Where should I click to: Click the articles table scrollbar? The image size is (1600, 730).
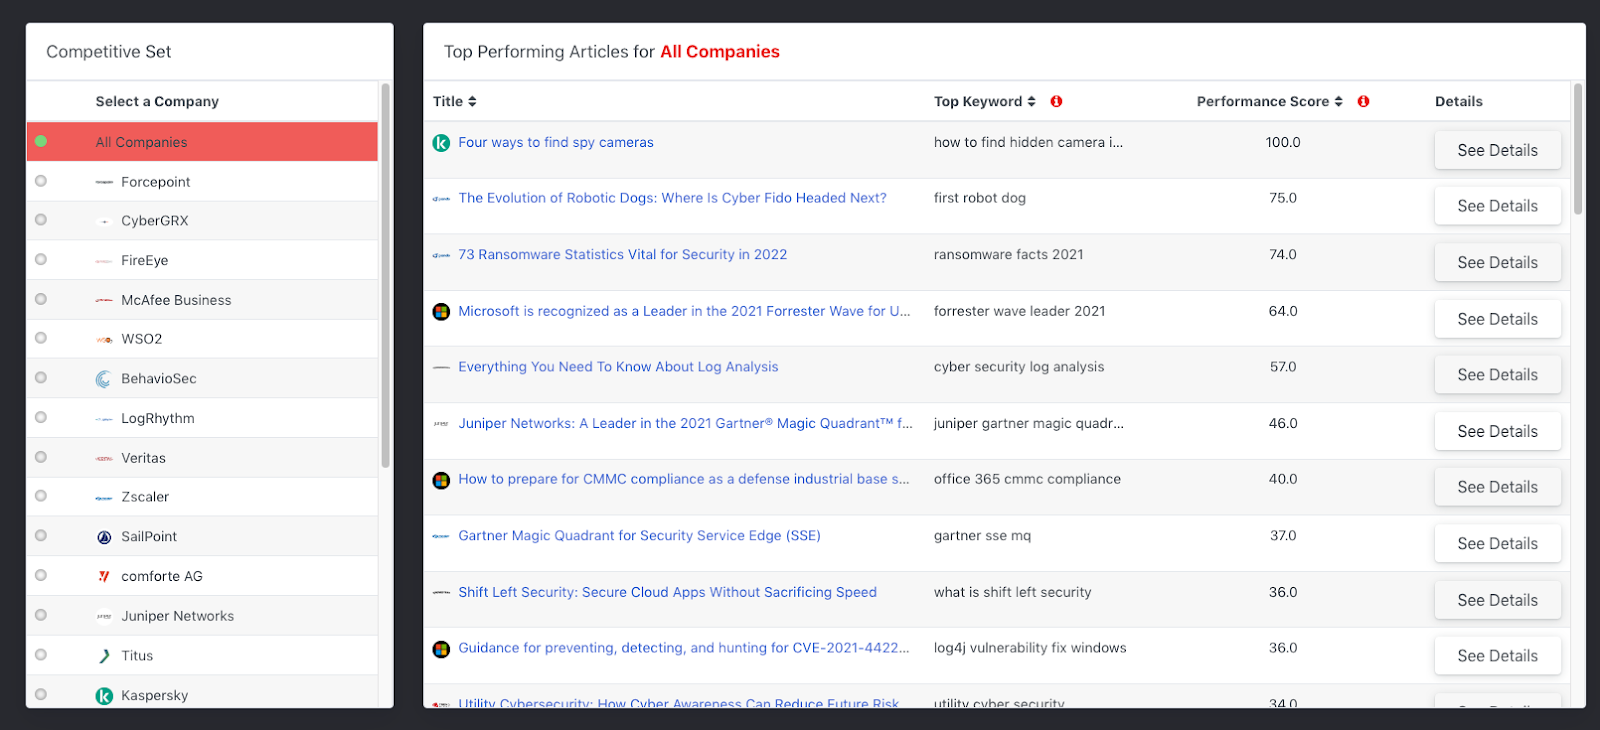click(1578, 148)
